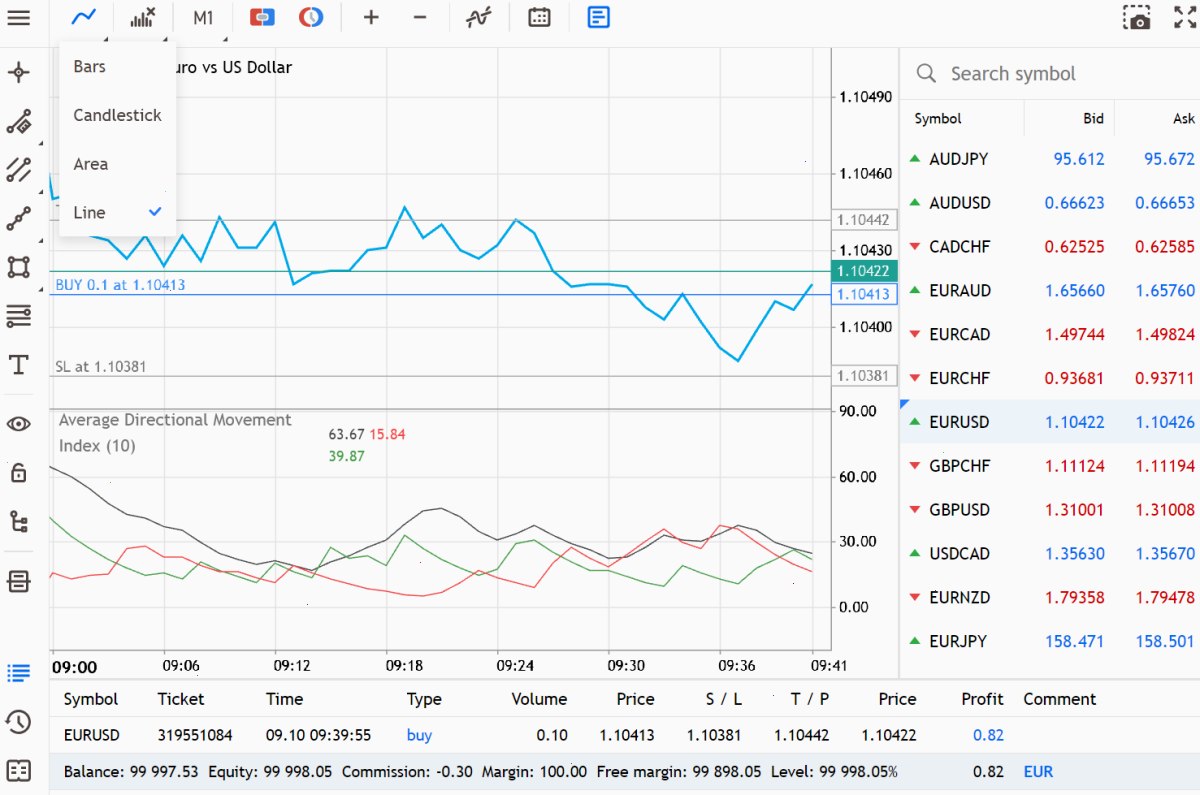Zoom in with the plus icon
The width and height of the screenshot is (1200, 795).
click(x=371, y=17)
